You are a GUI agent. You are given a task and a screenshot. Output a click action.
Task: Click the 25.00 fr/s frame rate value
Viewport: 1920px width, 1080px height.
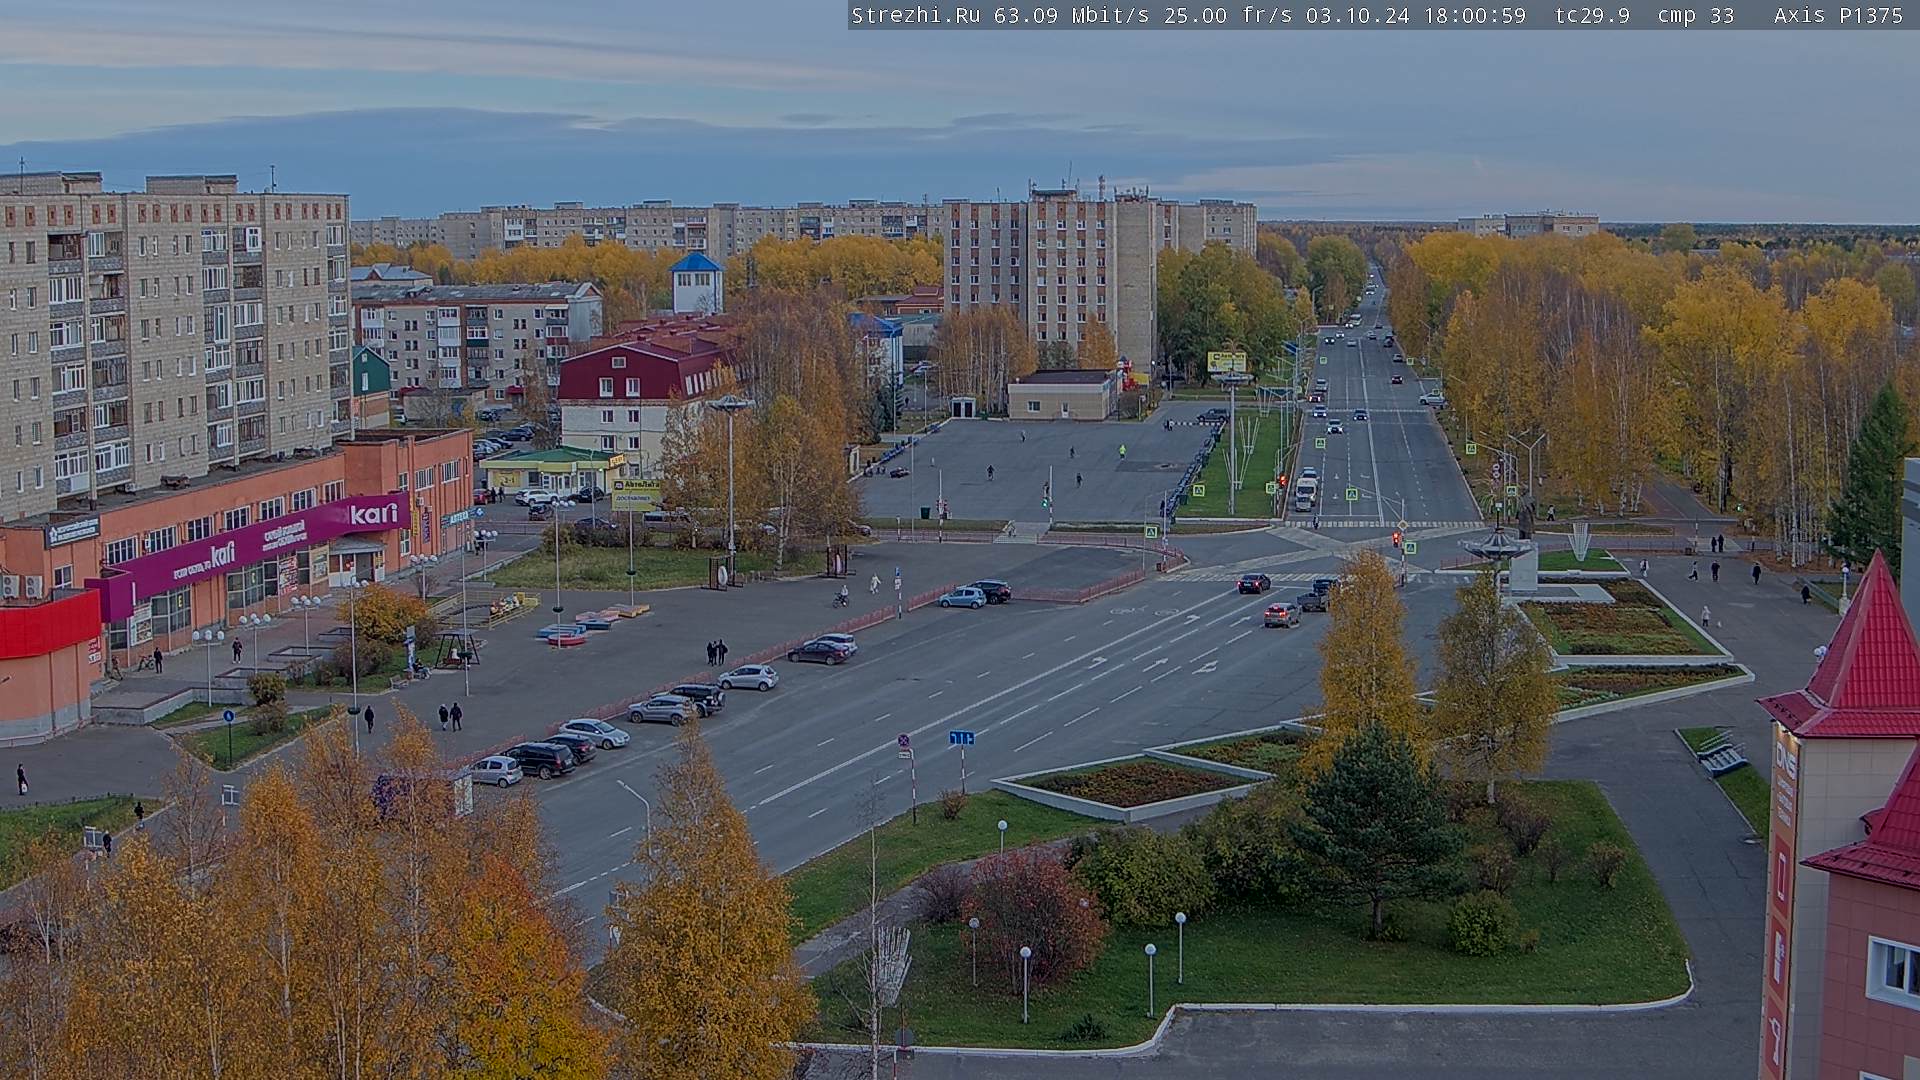point(1228,15)
